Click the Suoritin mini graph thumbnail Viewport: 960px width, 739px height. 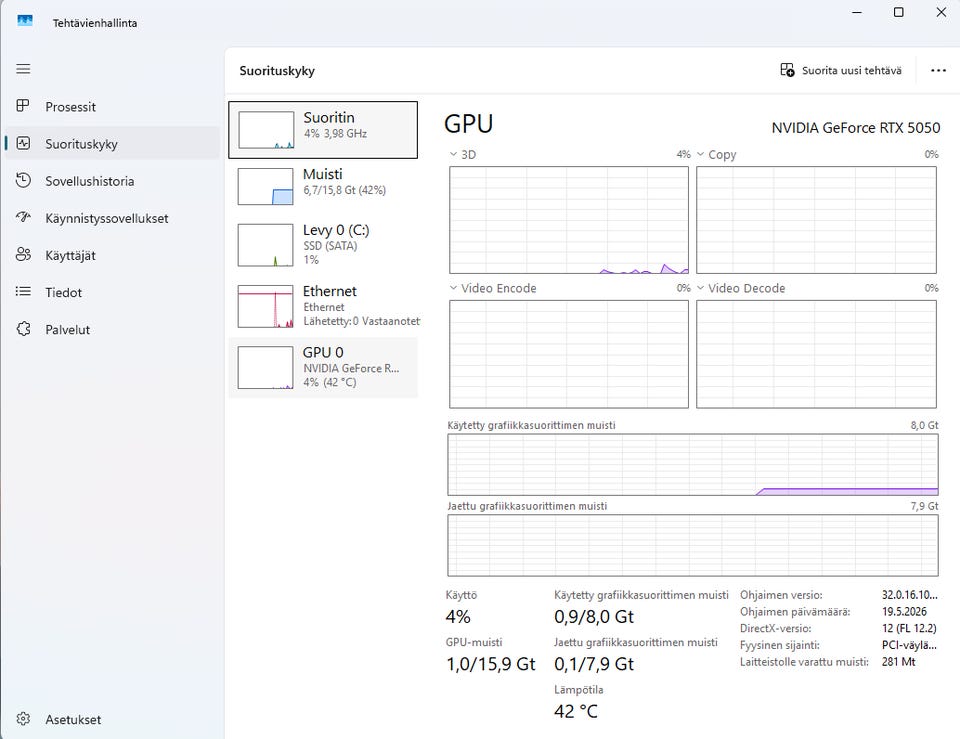point(266,130)
